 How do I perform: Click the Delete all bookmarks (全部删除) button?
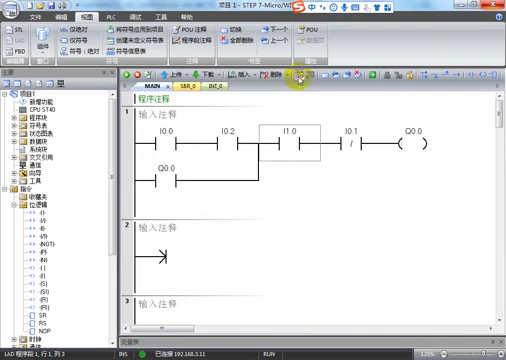[x=237, y=40]
